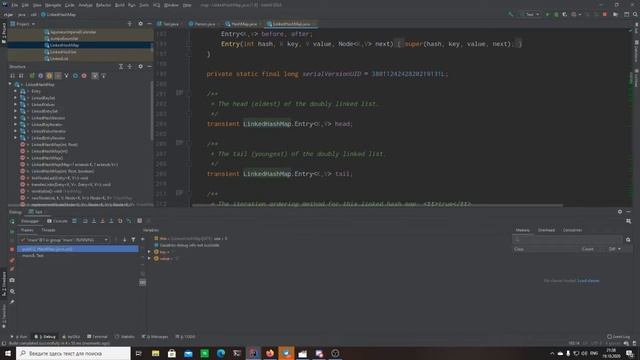Toggle Sort Alphabetically in Structure toolbar
640x360 pixels.
pos(21,76)
